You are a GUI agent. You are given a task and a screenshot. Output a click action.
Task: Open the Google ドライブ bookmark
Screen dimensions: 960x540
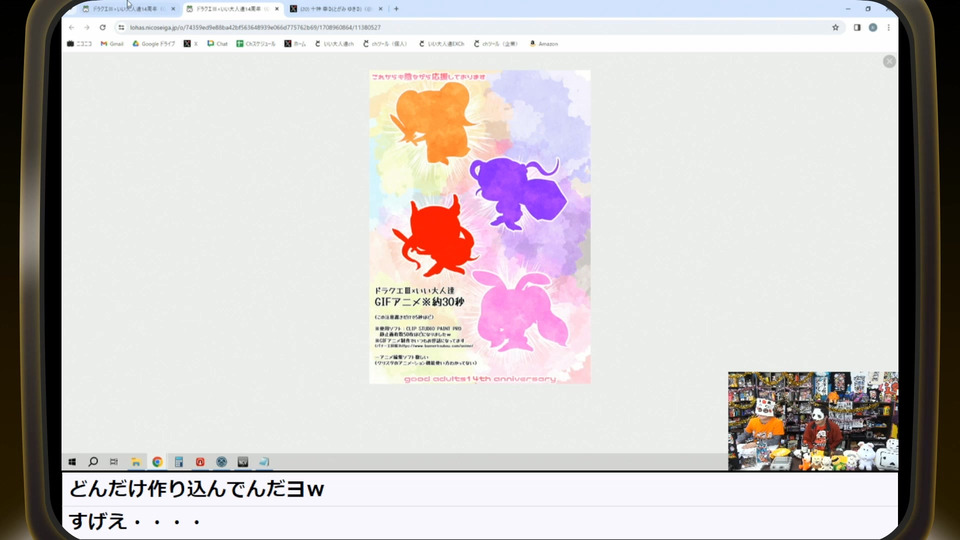click(x=154, y=44)
